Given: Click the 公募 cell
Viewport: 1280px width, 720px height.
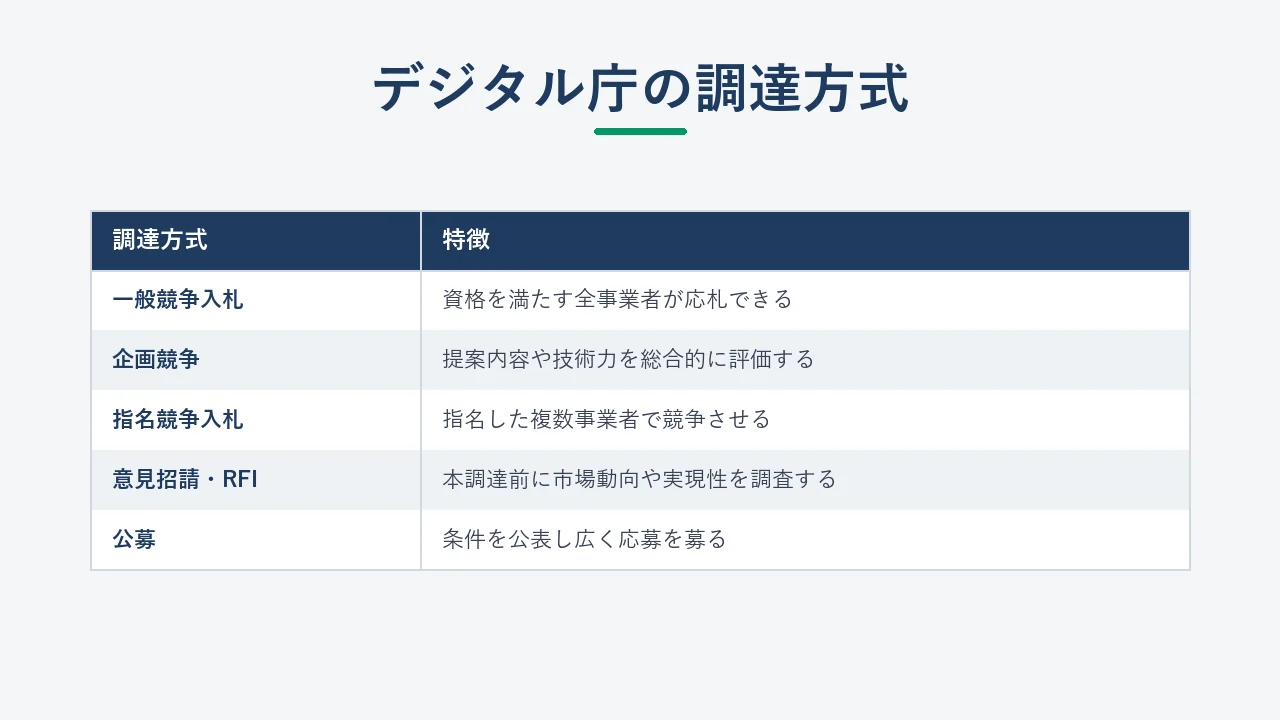Looking at the screenshot, I should 256,540.
